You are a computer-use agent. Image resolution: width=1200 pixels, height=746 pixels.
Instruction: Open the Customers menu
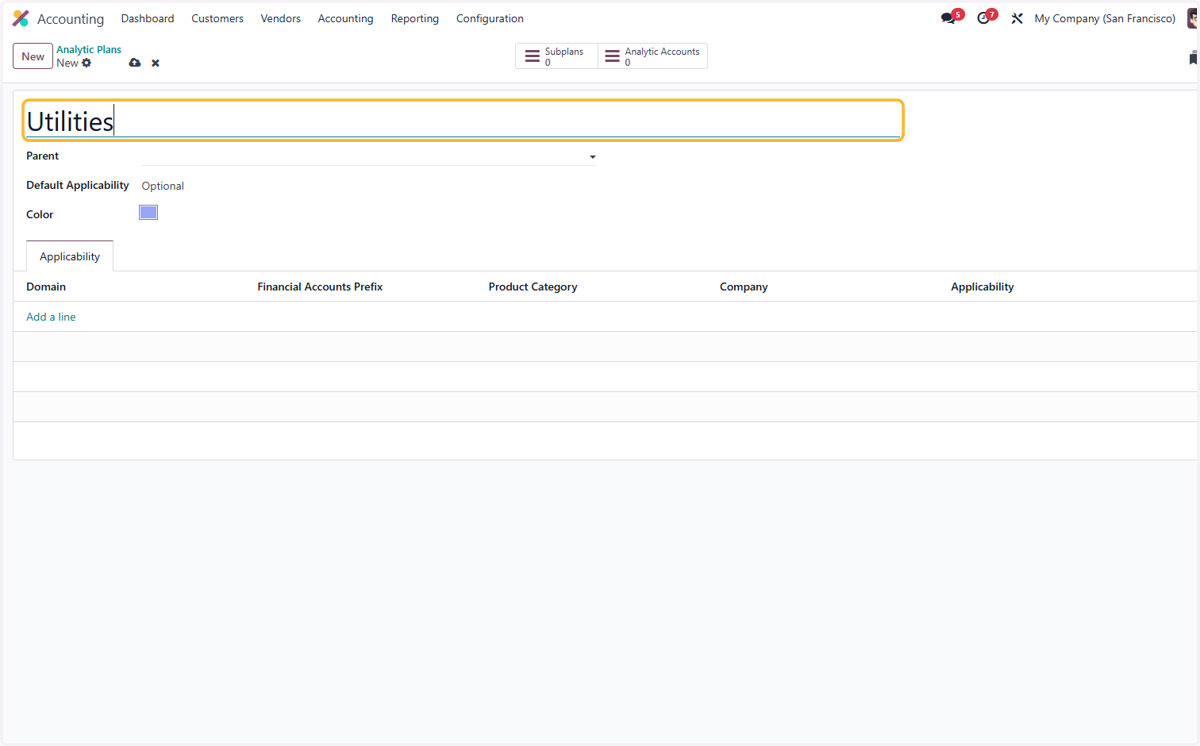click(217, 19)
